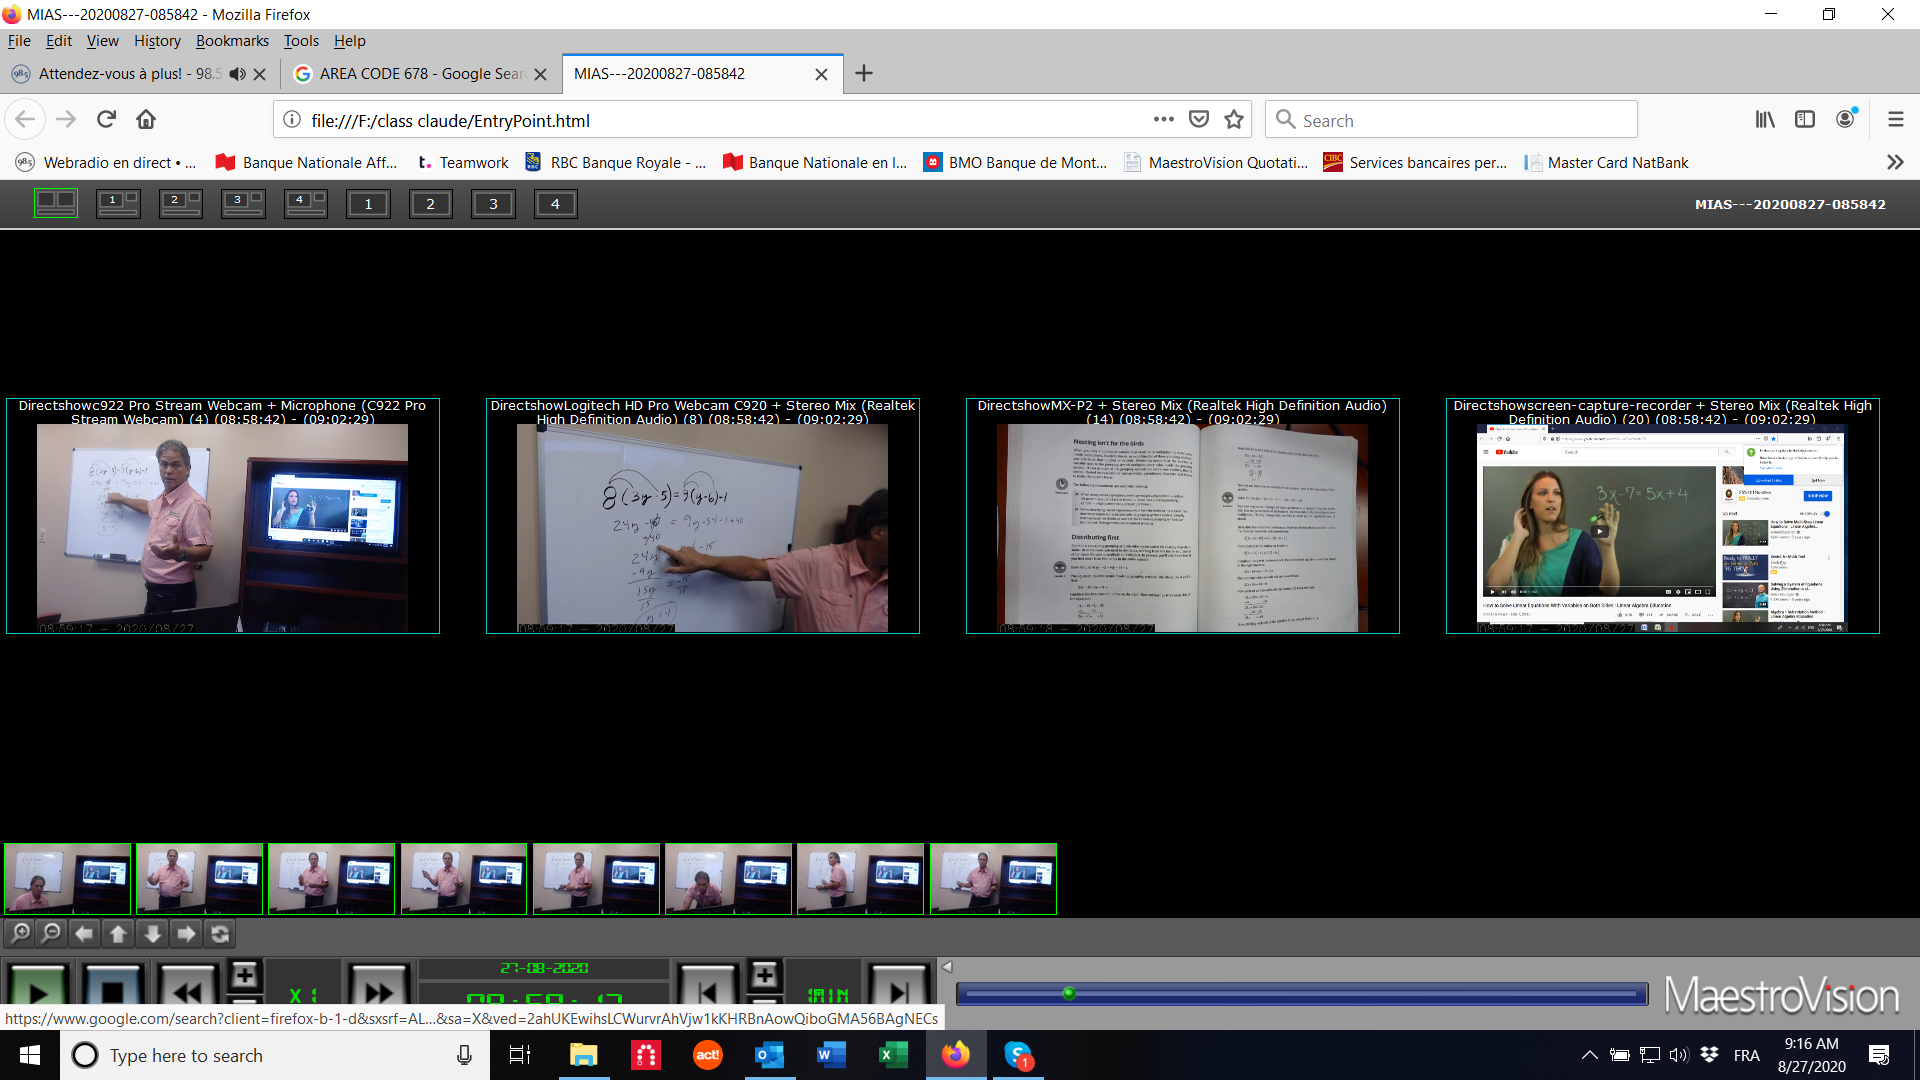
Task: Click the play button to start playback
Action: click(38, 988)
